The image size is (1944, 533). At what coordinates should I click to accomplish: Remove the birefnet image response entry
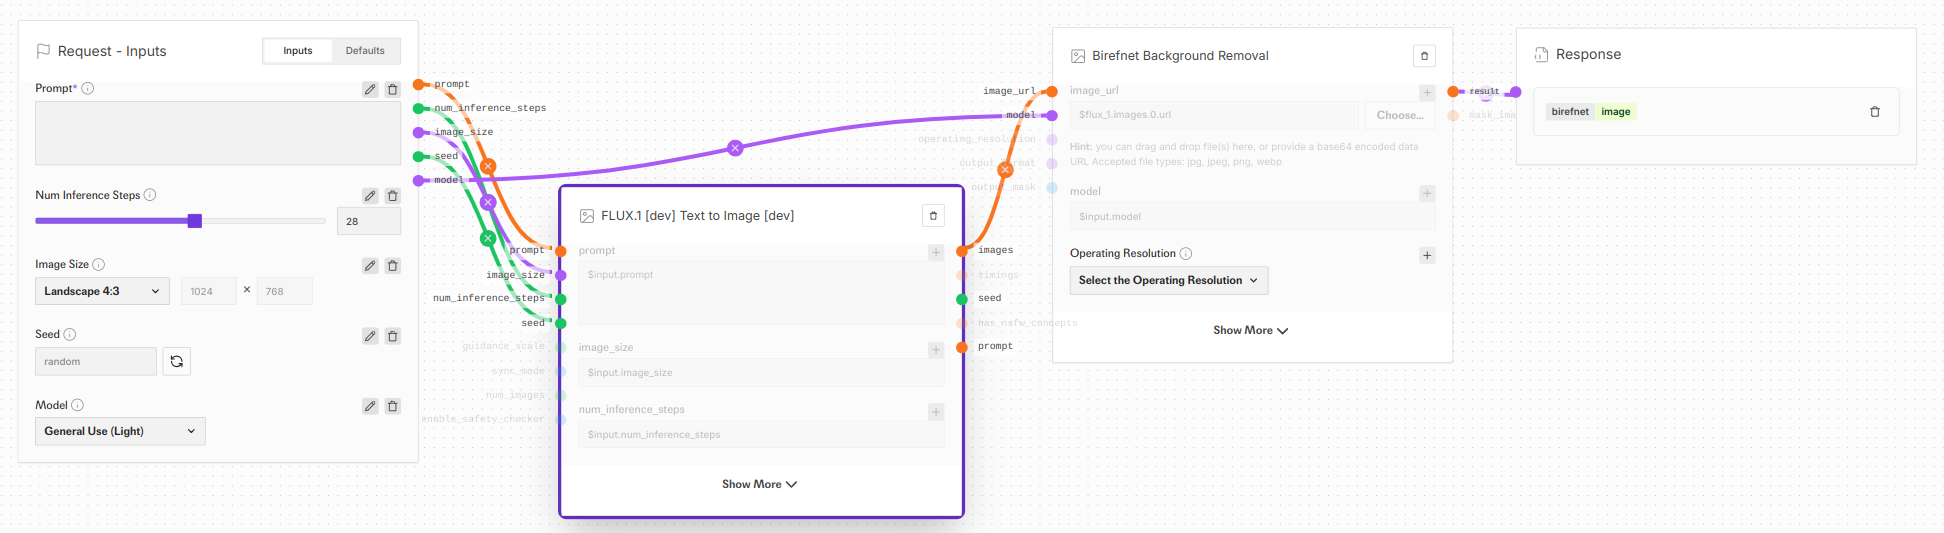pyautogui.click(x=1875, y=112)
